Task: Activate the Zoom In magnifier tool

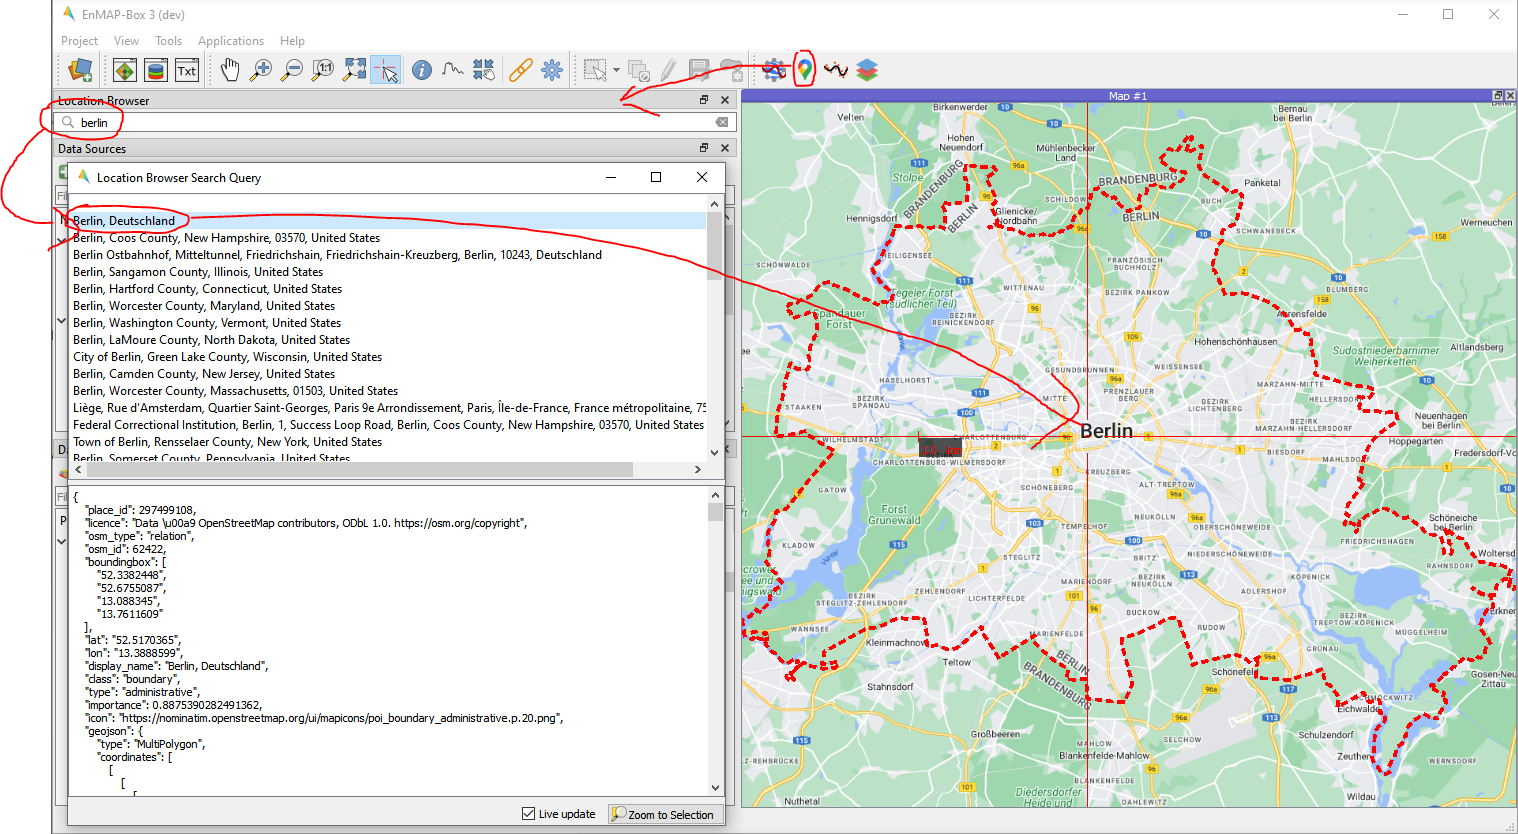Action: point(261,70)
